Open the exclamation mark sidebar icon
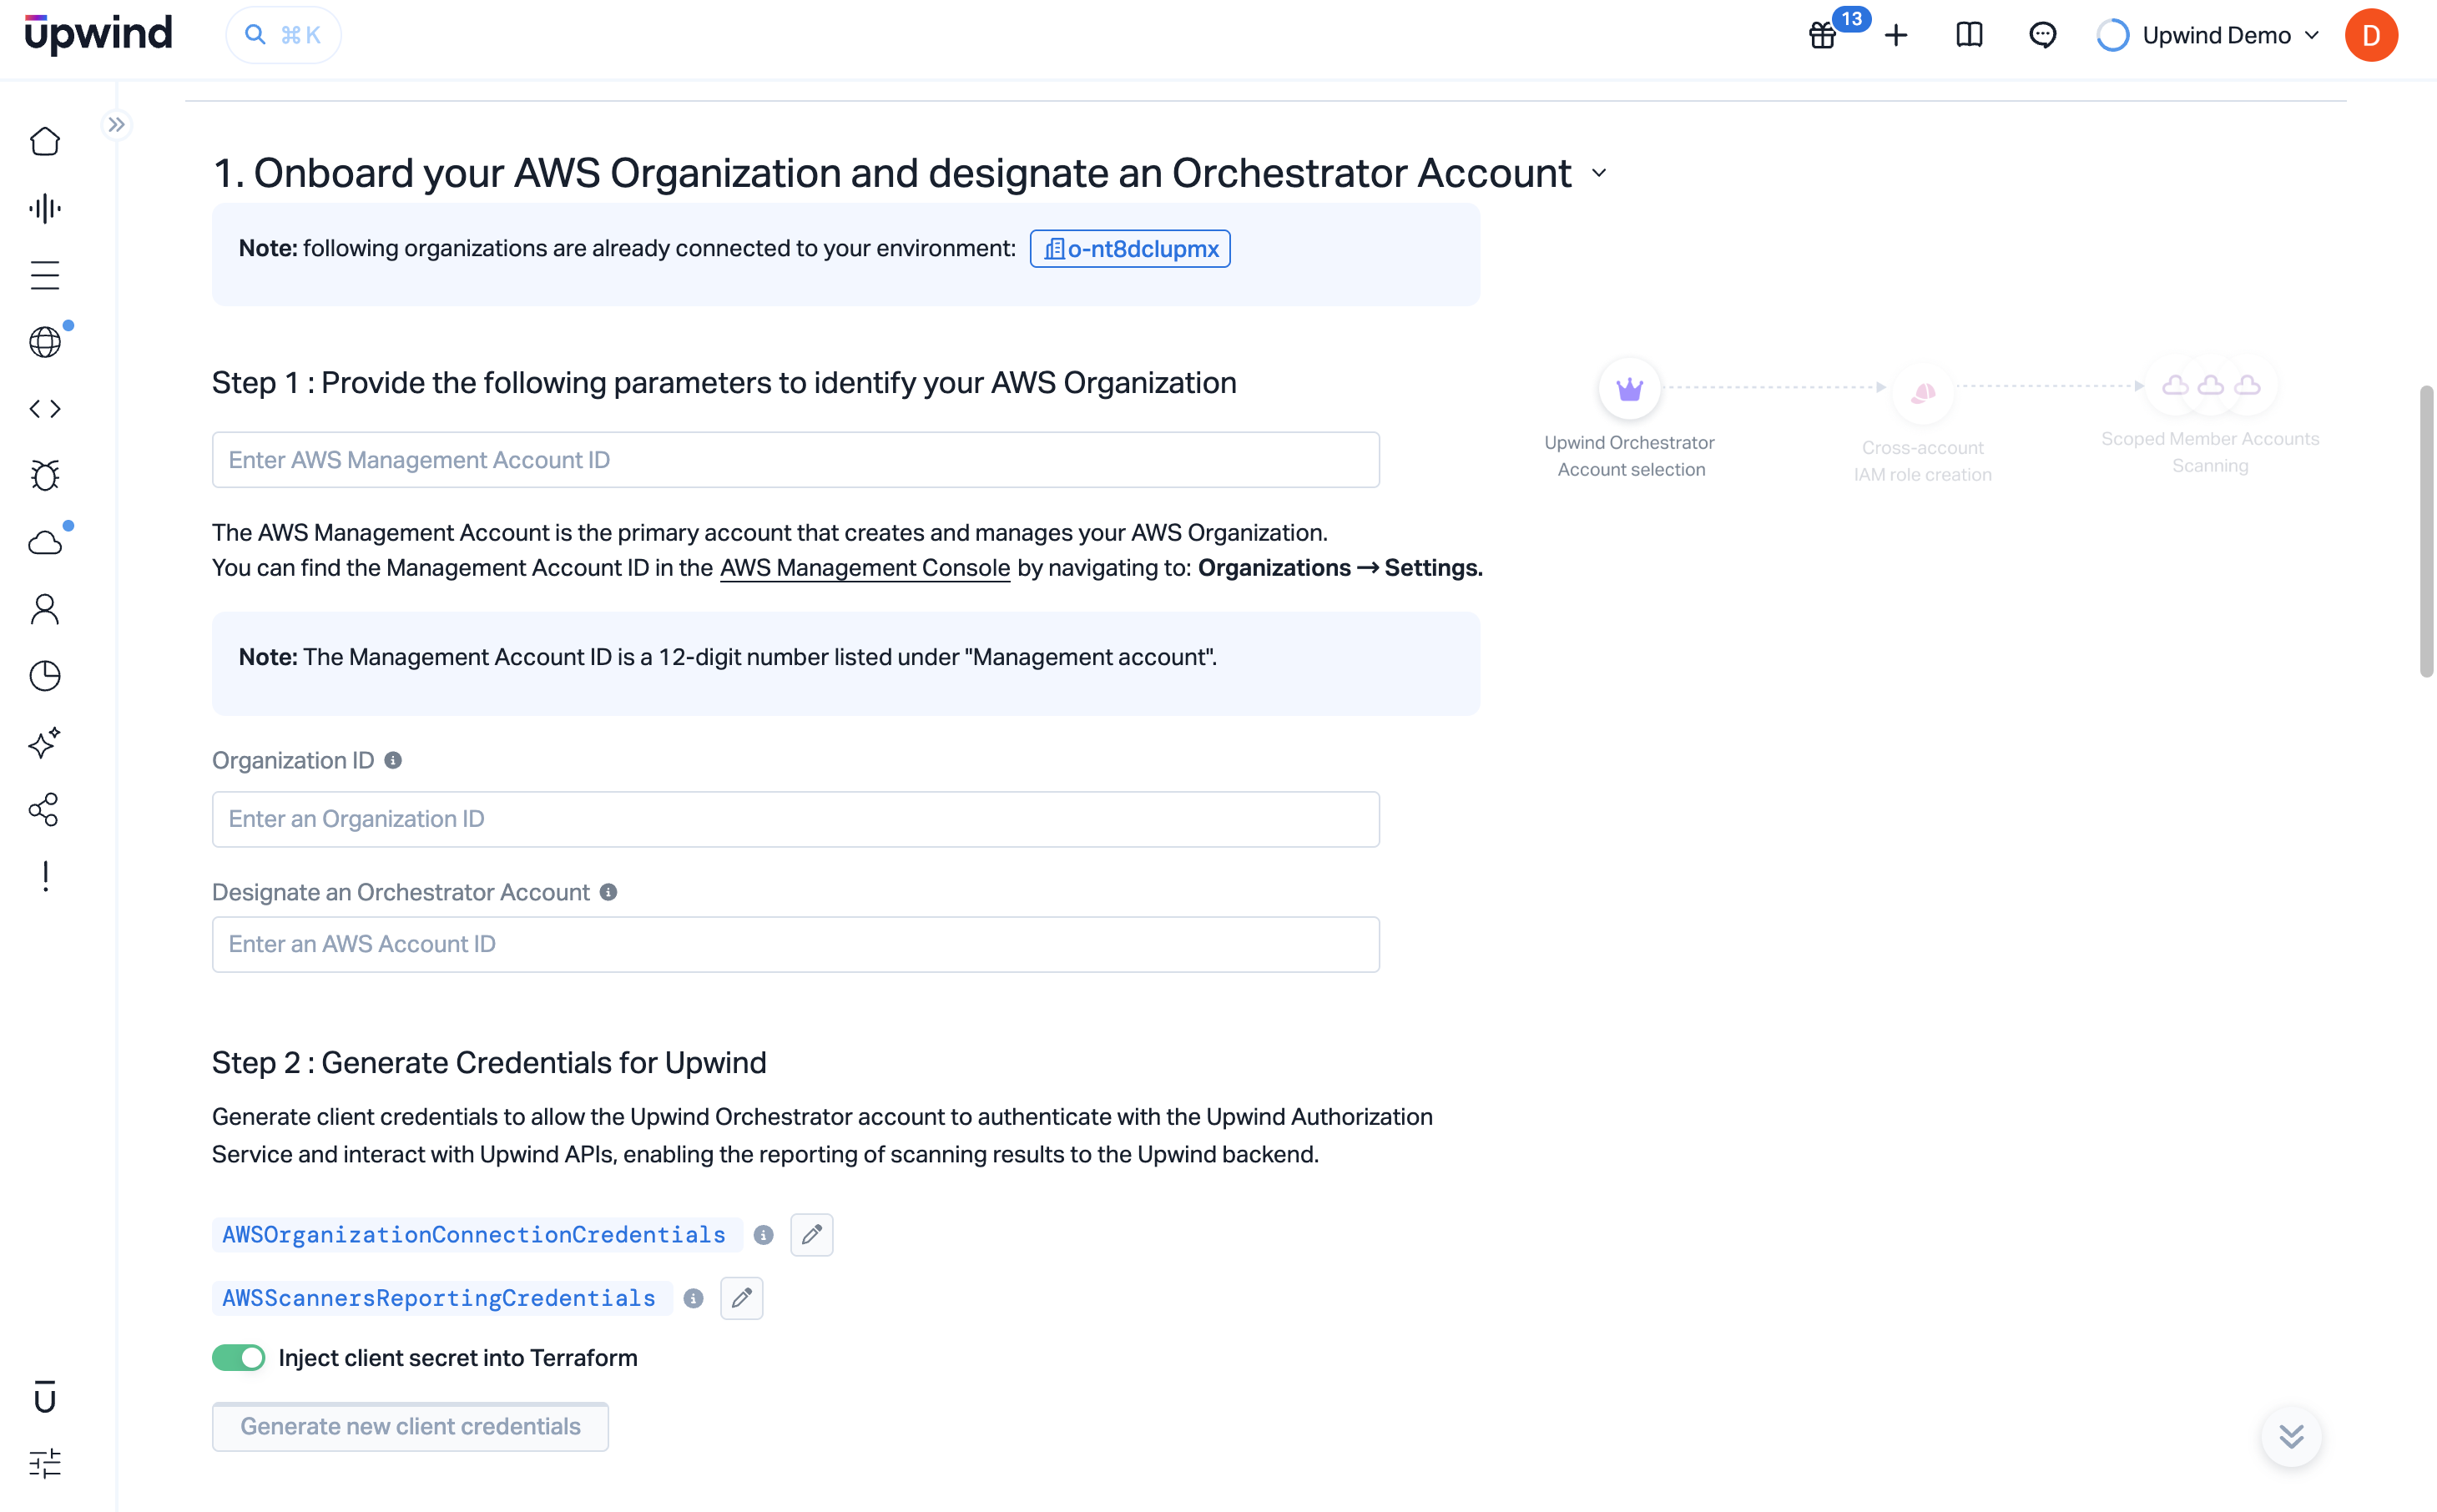Viewport: 2437px width, 1512px height. pyautogui.click(x=45, y=876)
